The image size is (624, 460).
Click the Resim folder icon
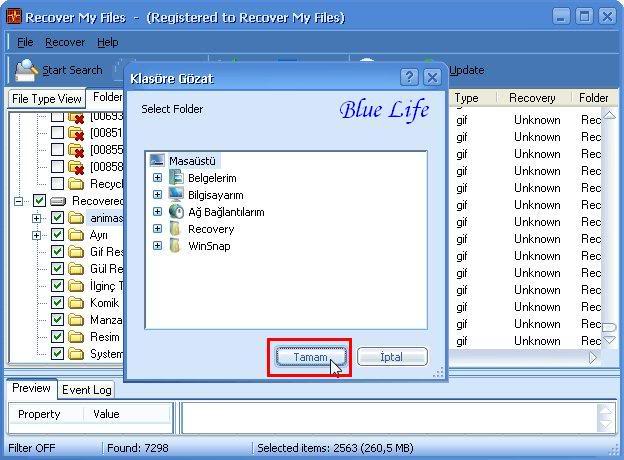(x=76, y=337)
